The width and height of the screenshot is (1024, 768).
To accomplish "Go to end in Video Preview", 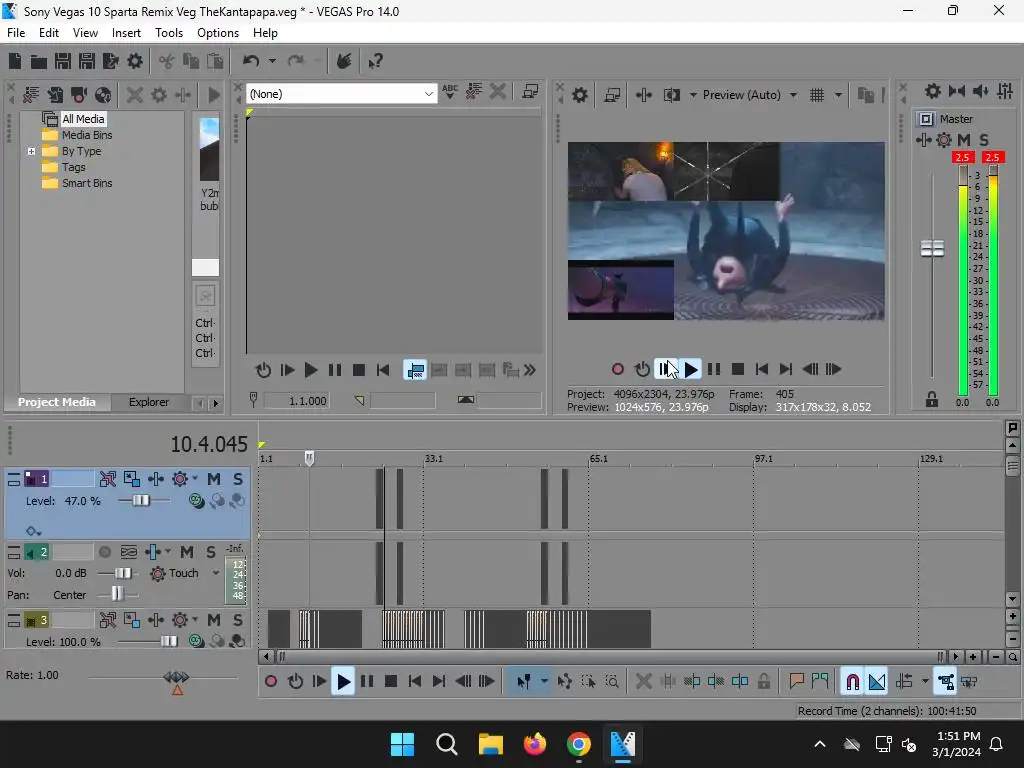I will tap(786, 370).
